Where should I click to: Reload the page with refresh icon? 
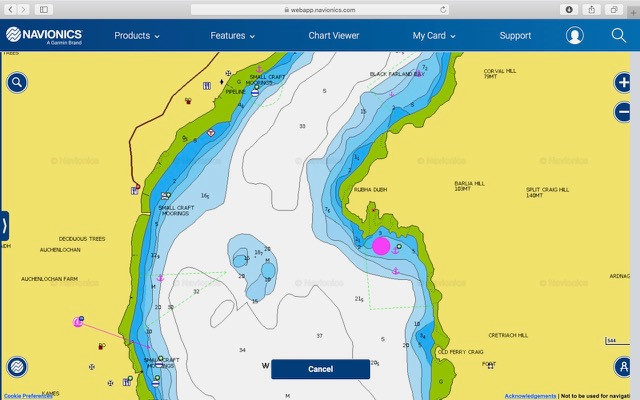[x=443, y=10]
